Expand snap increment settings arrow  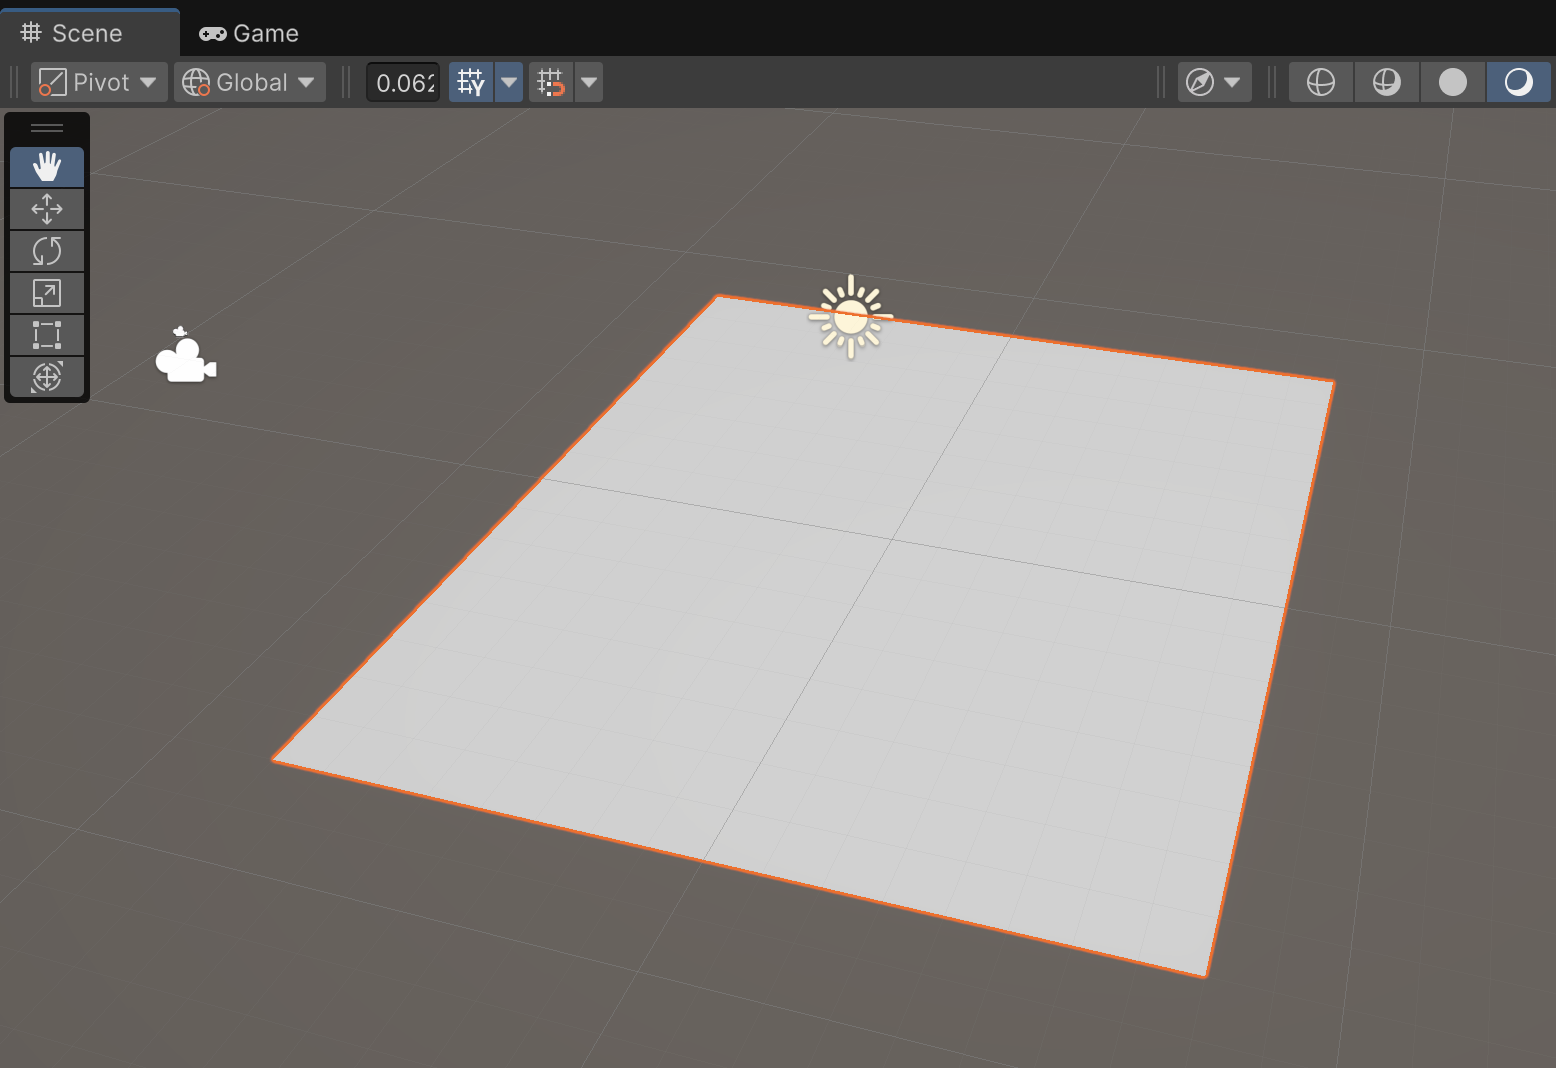coord(589,82)
